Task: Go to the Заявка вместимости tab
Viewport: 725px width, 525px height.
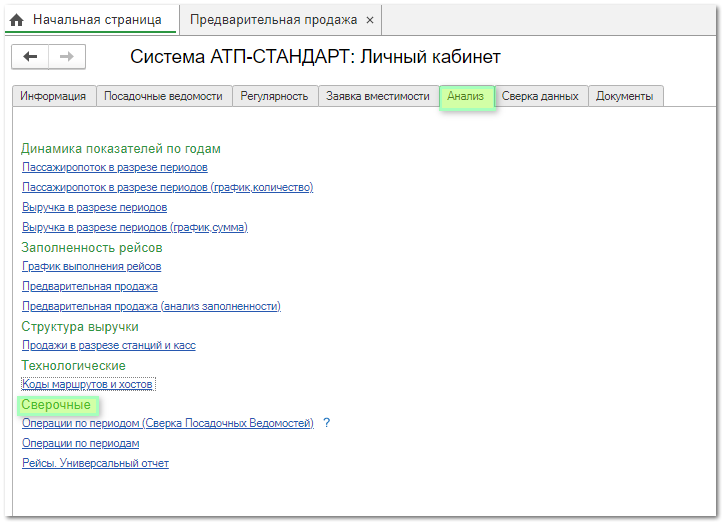Action: click(x=378, y=96)
